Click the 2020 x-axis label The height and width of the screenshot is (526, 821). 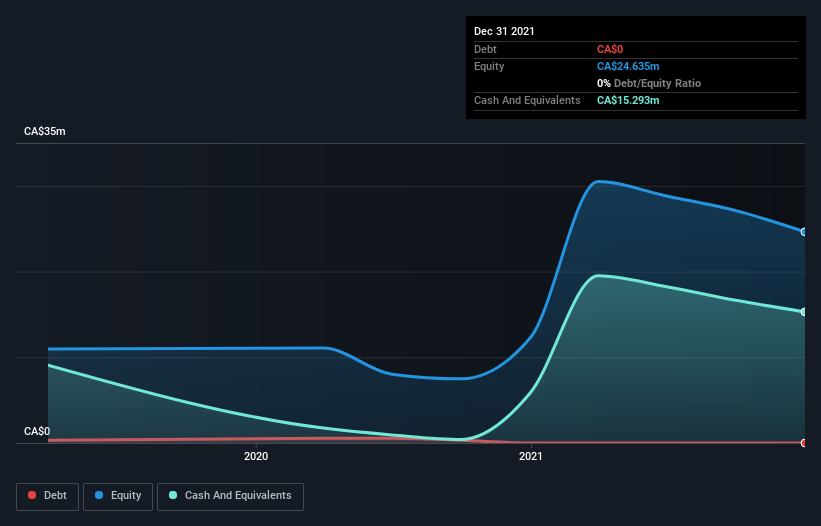point(256,456)
